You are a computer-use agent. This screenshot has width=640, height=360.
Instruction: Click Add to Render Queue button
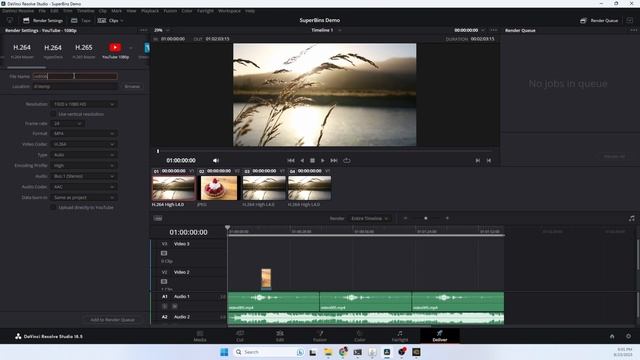click(112, 320)
